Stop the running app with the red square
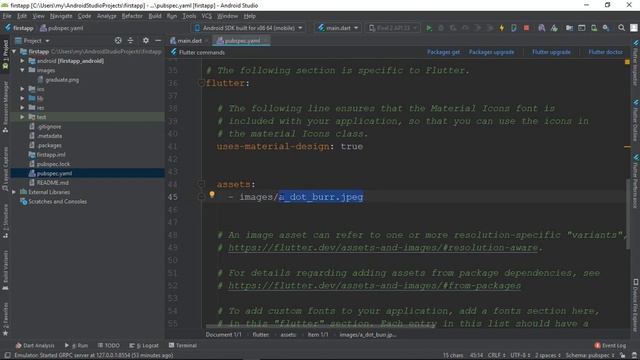Screen dimensions: 640x360 (526, 28)
